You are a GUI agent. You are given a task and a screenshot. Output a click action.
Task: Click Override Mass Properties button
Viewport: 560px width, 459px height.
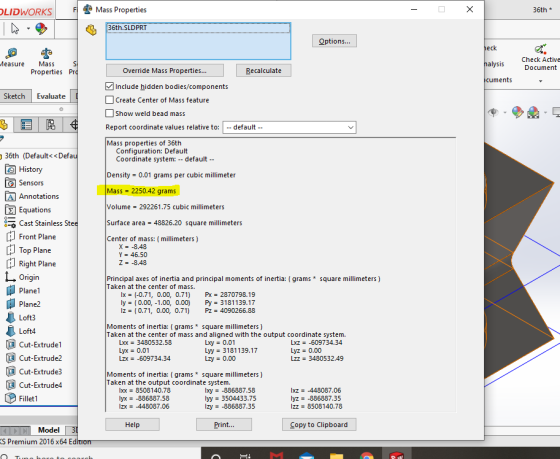click(165, 70)
